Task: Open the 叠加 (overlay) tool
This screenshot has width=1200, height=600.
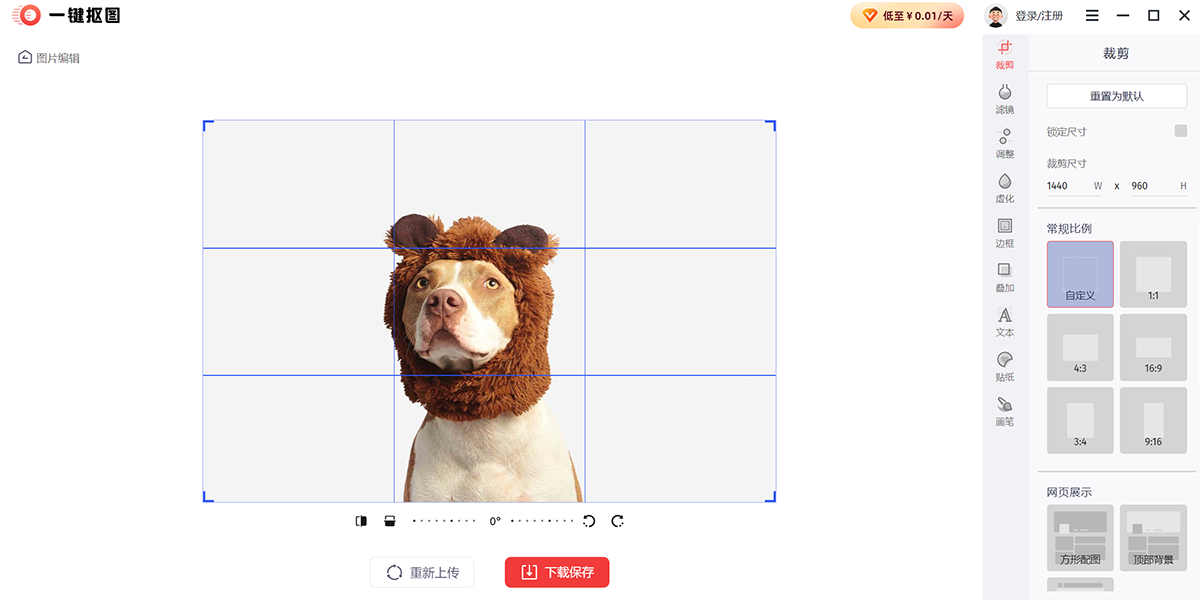Action: [1004, 276]
